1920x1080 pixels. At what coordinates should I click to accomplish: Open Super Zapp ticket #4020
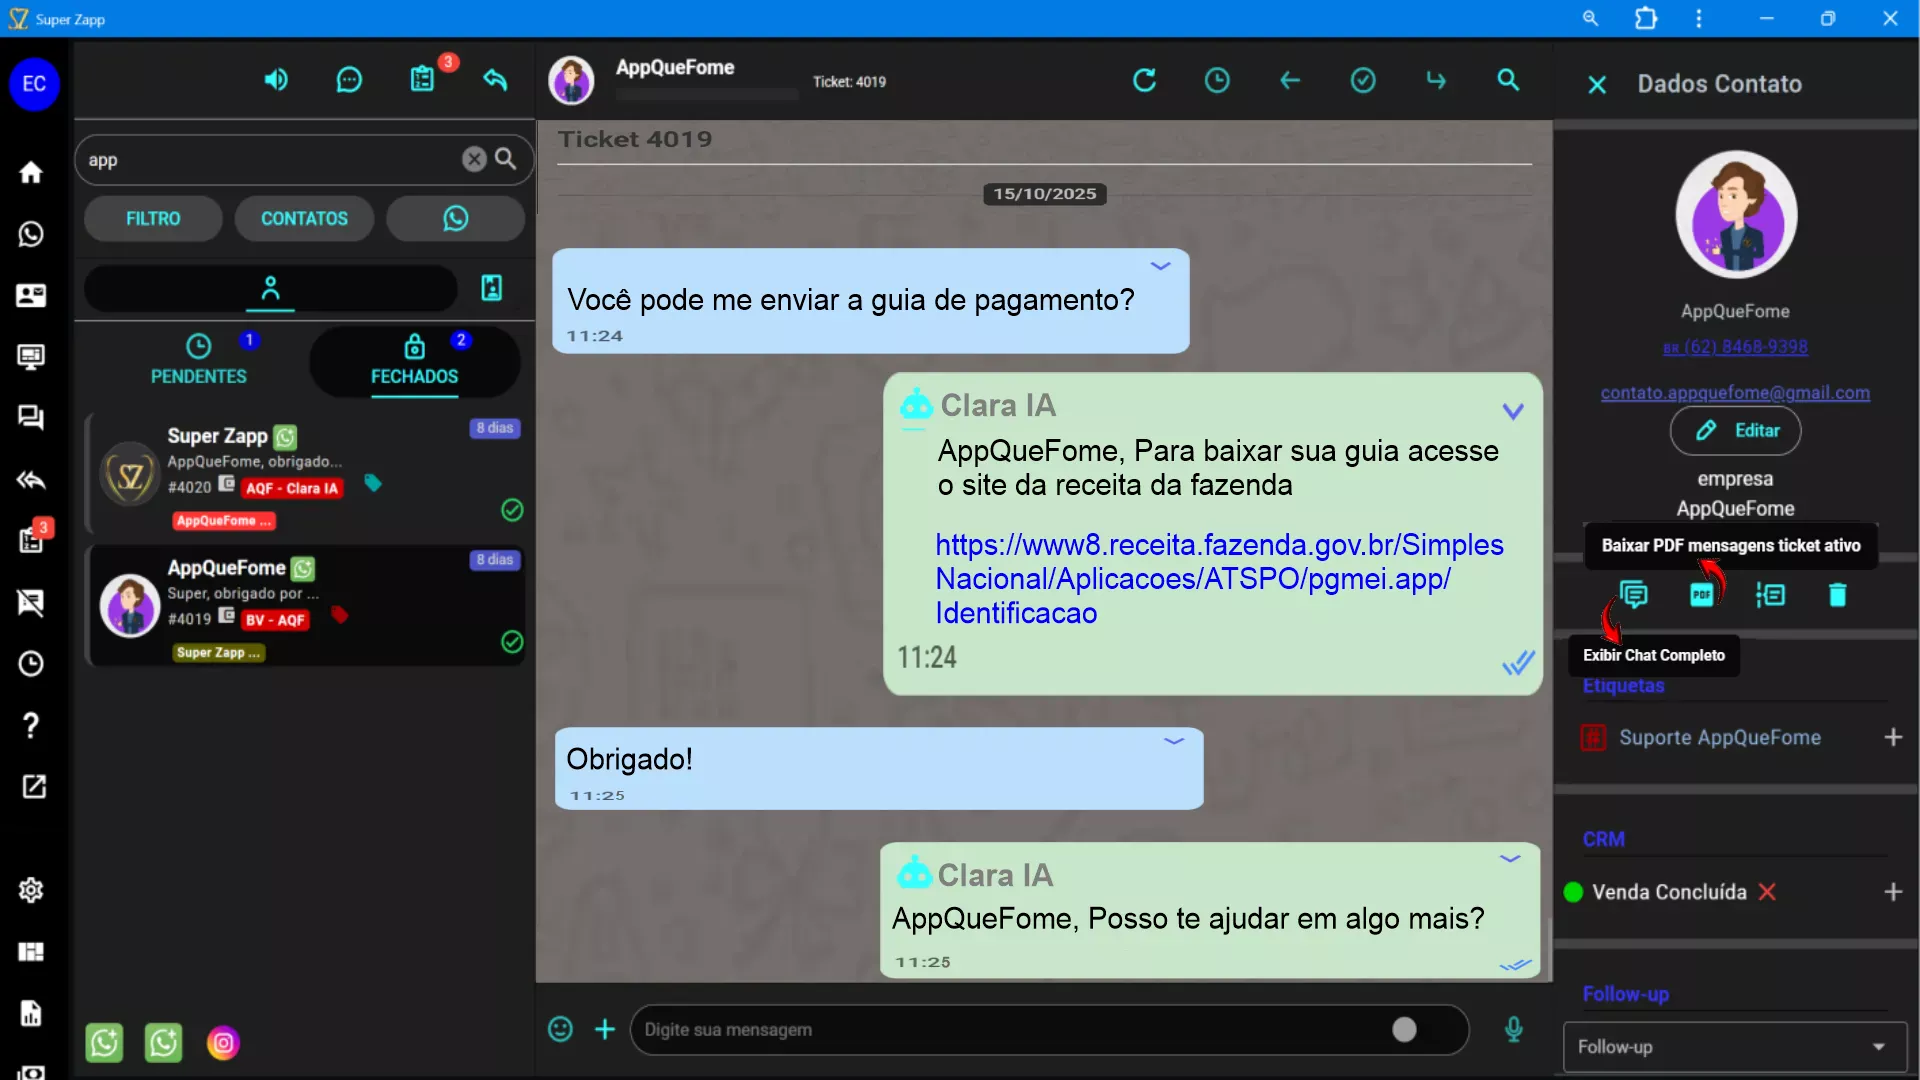point(306,475)
